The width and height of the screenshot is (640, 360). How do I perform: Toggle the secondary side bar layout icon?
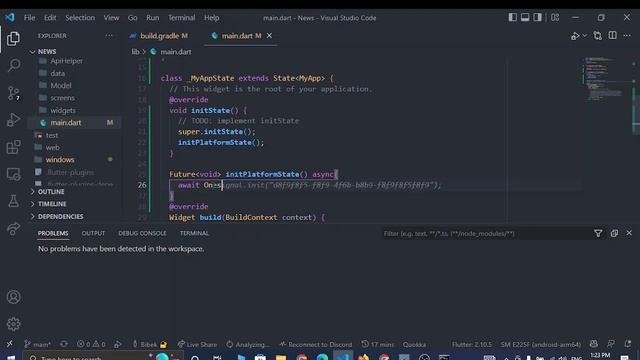[538, 17]
